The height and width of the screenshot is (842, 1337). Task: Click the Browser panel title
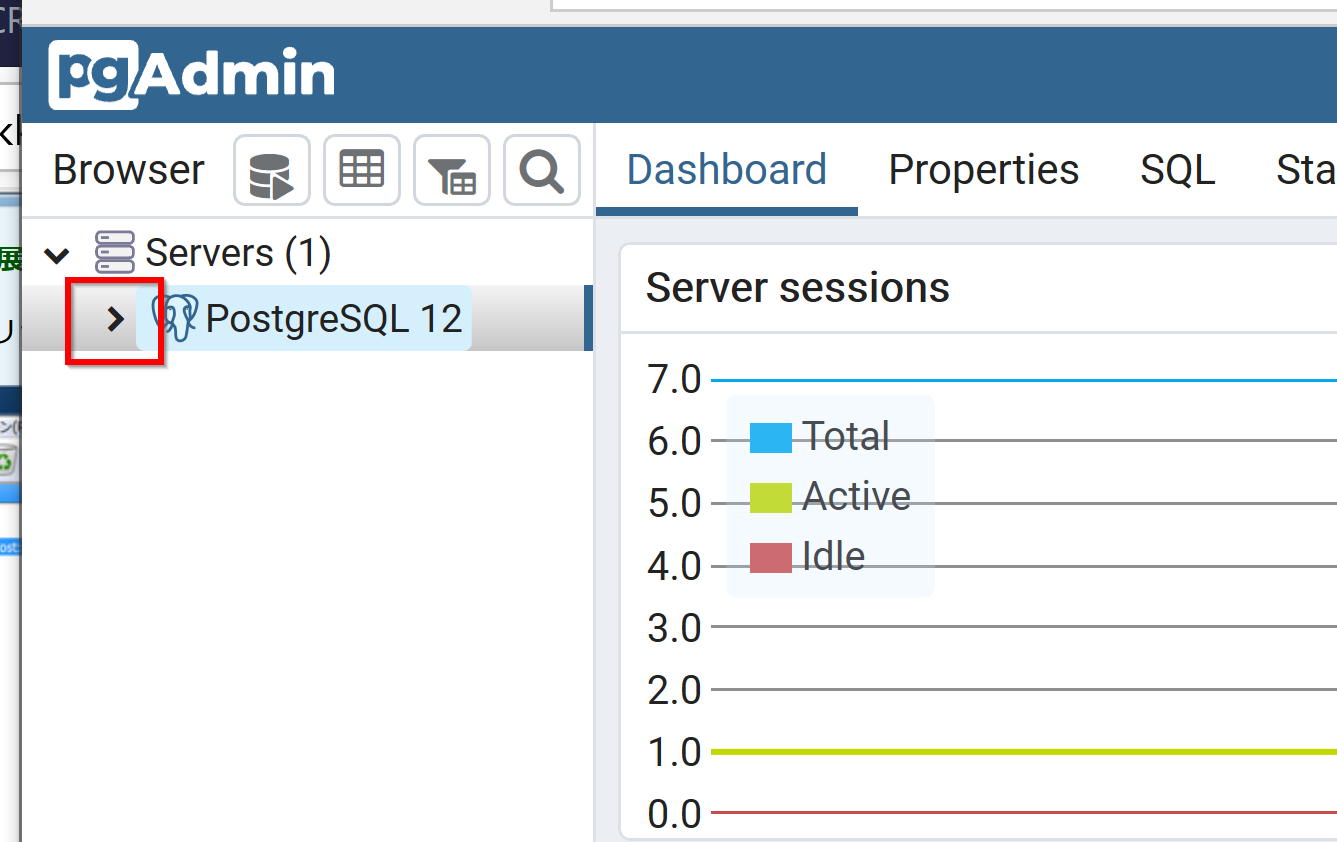point(129,170)
